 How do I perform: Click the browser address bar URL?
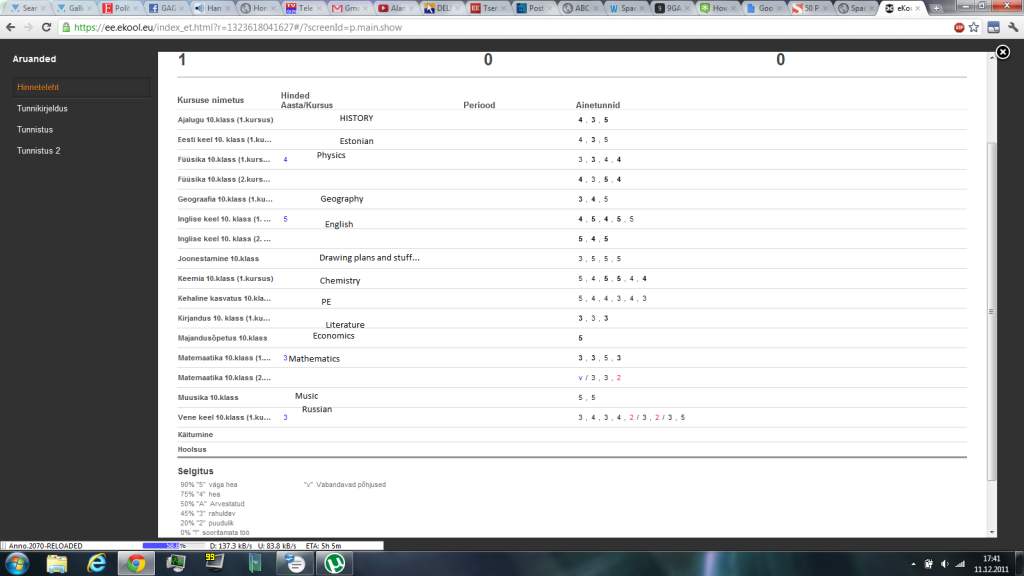pos(238,27)
